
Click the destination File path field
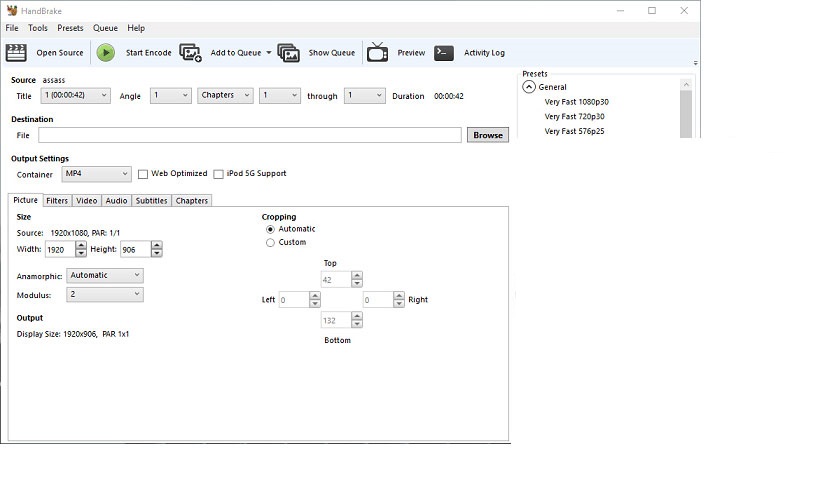coord(250,135)
